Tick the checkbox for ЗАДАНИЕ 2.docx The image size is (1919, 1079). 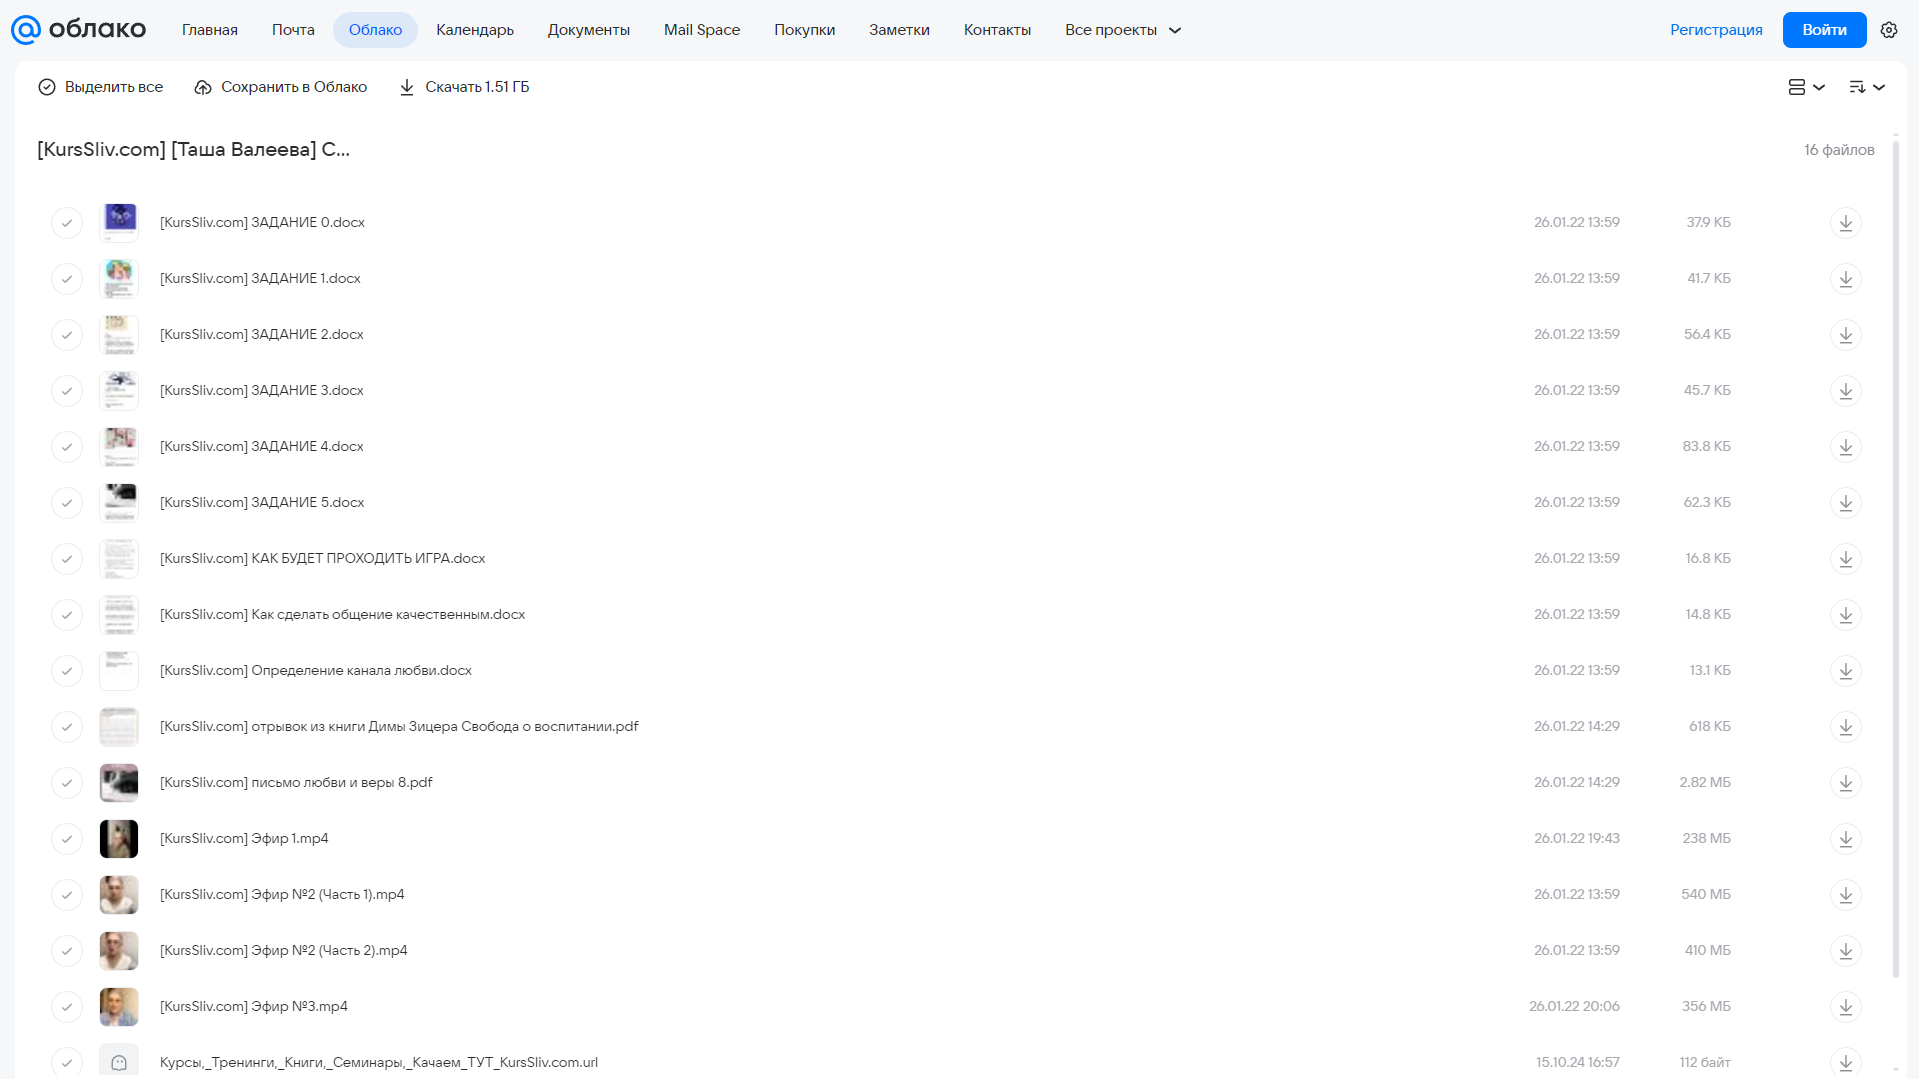click(67, 334)
